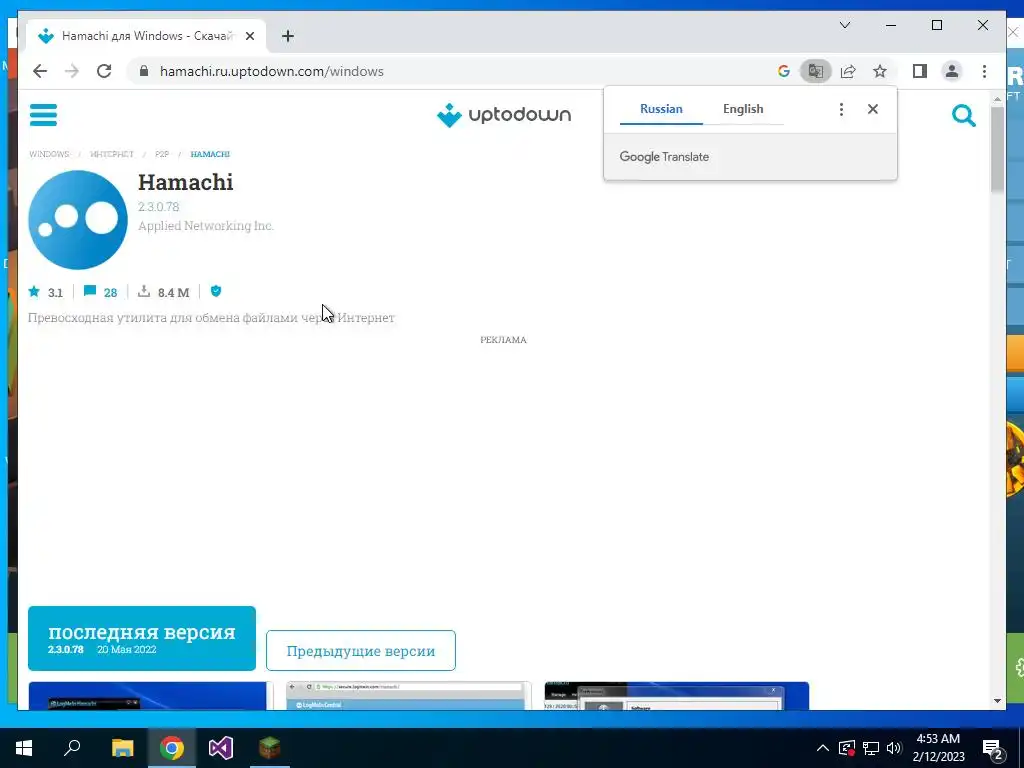Open File Explorer from taskbar

(122, 748)
